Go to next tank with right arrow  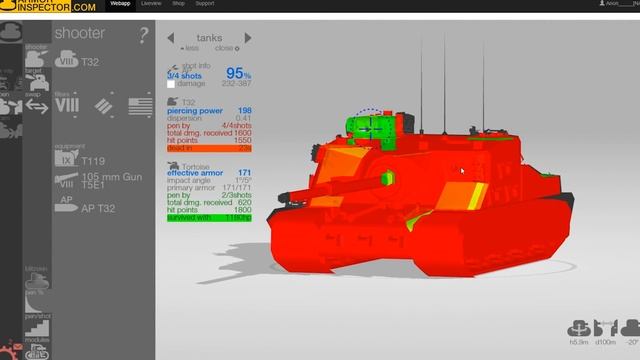(248, 38)
